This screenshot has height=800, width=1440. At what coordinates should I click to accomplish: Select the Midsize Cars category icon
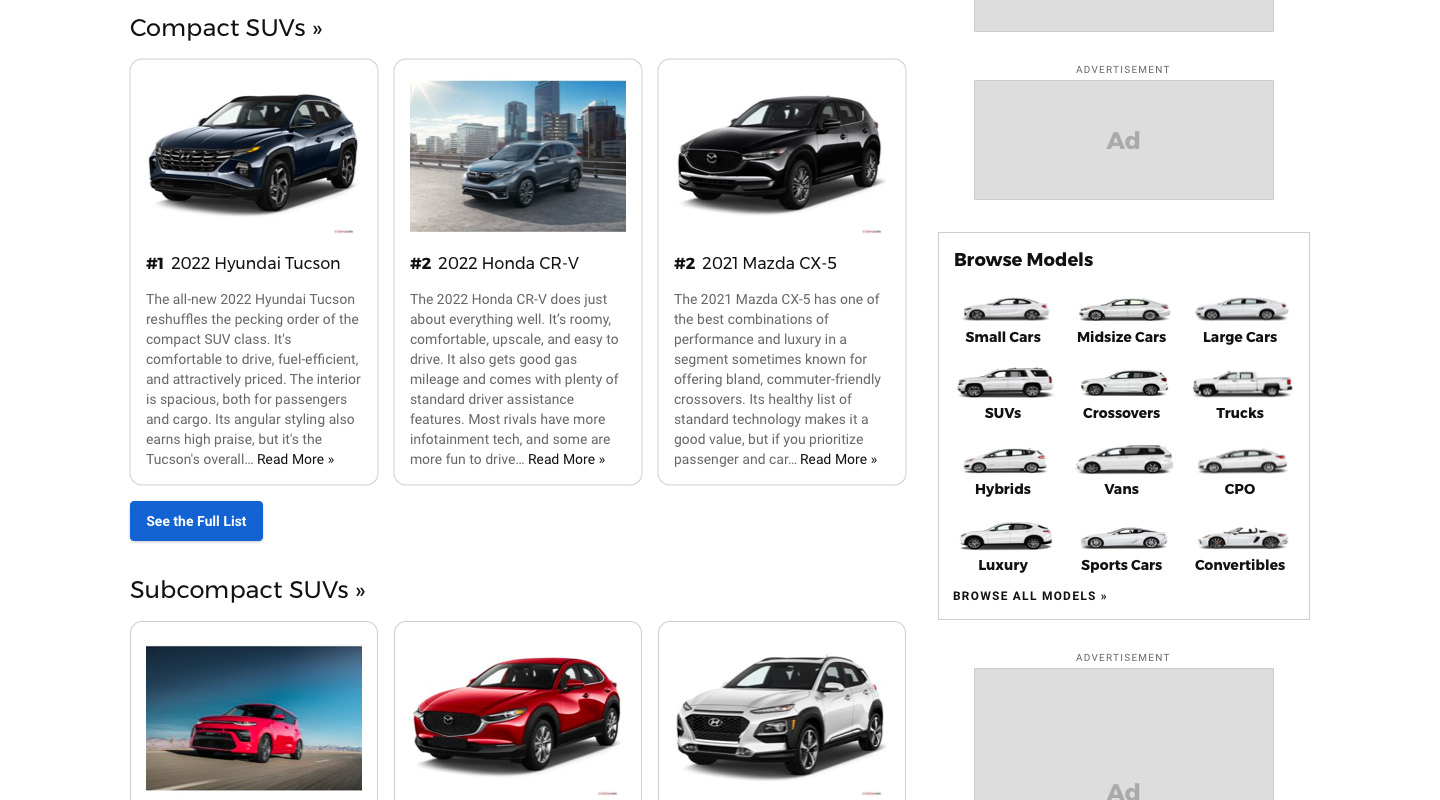pyautogui.click(x=1123, y=308)
